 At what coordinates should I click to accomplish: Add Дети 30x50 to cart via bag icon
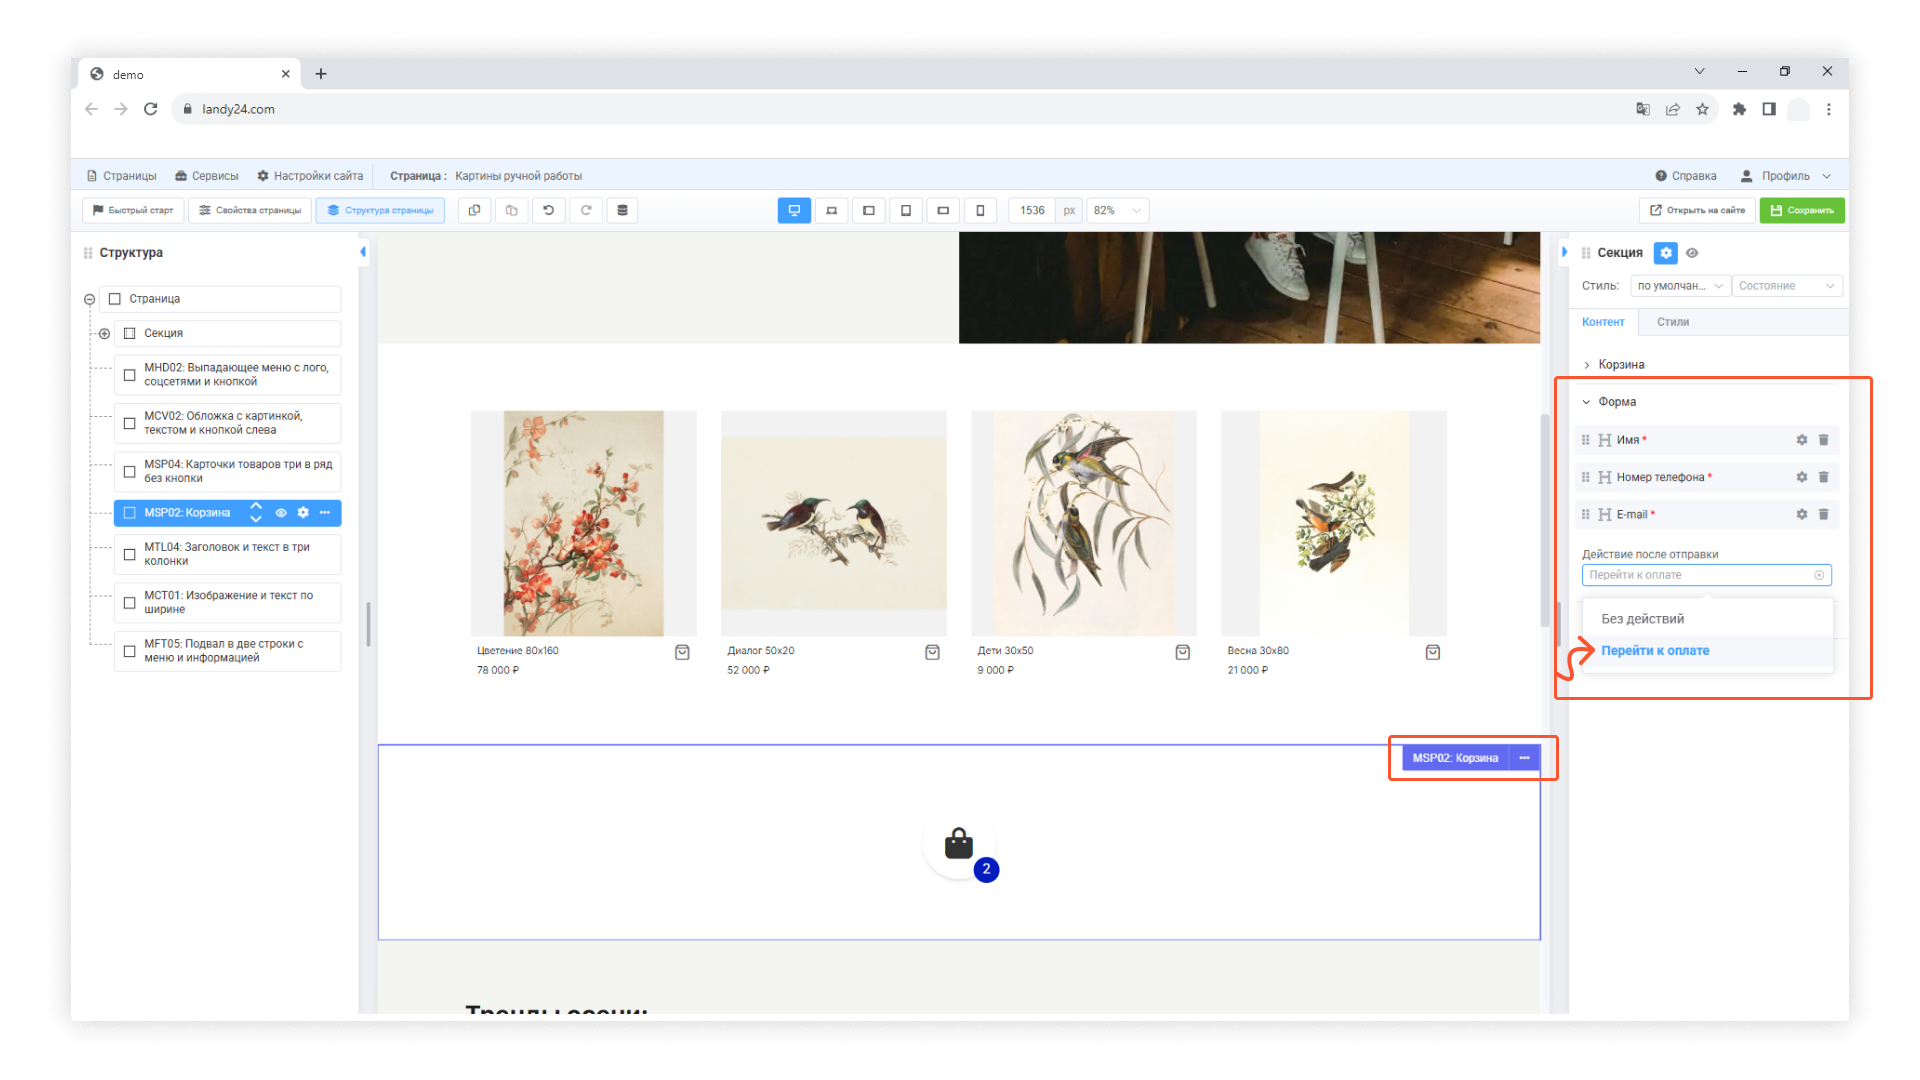1183,652
